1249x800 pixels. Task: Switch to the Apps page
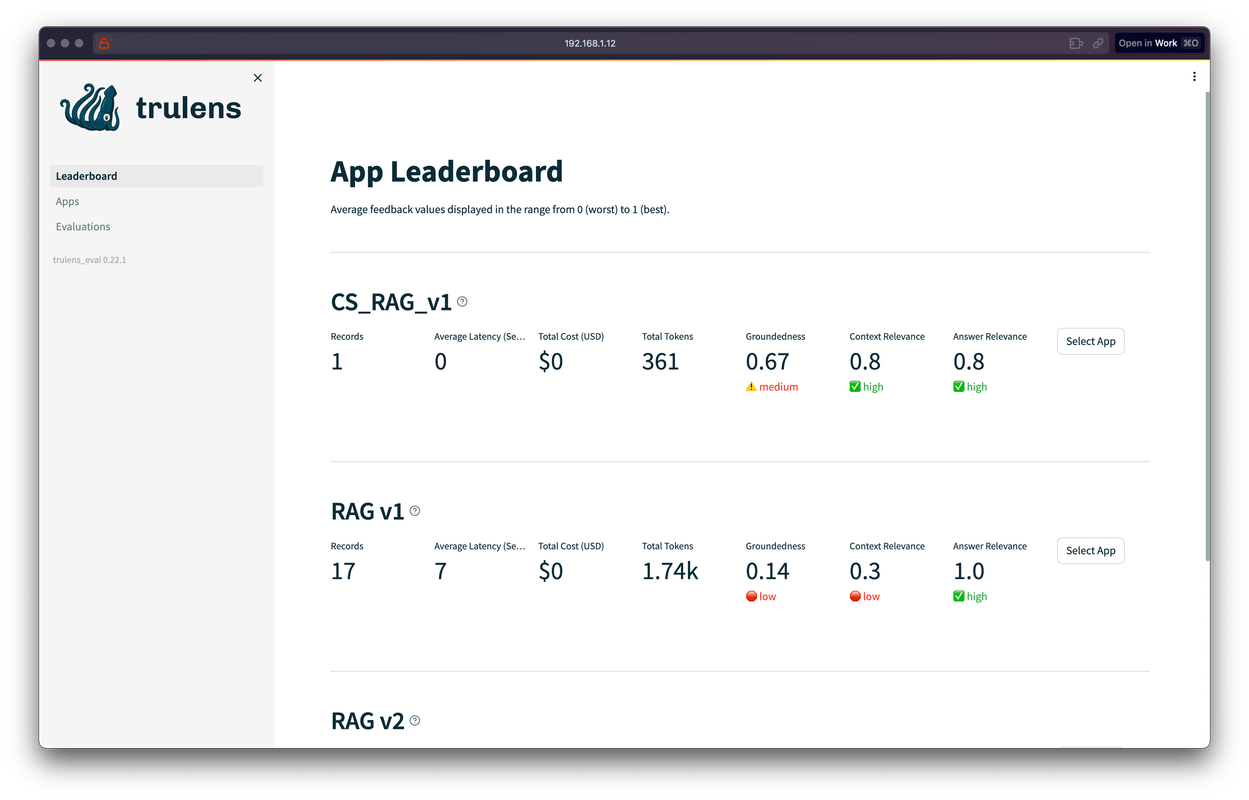pos(67,201)
